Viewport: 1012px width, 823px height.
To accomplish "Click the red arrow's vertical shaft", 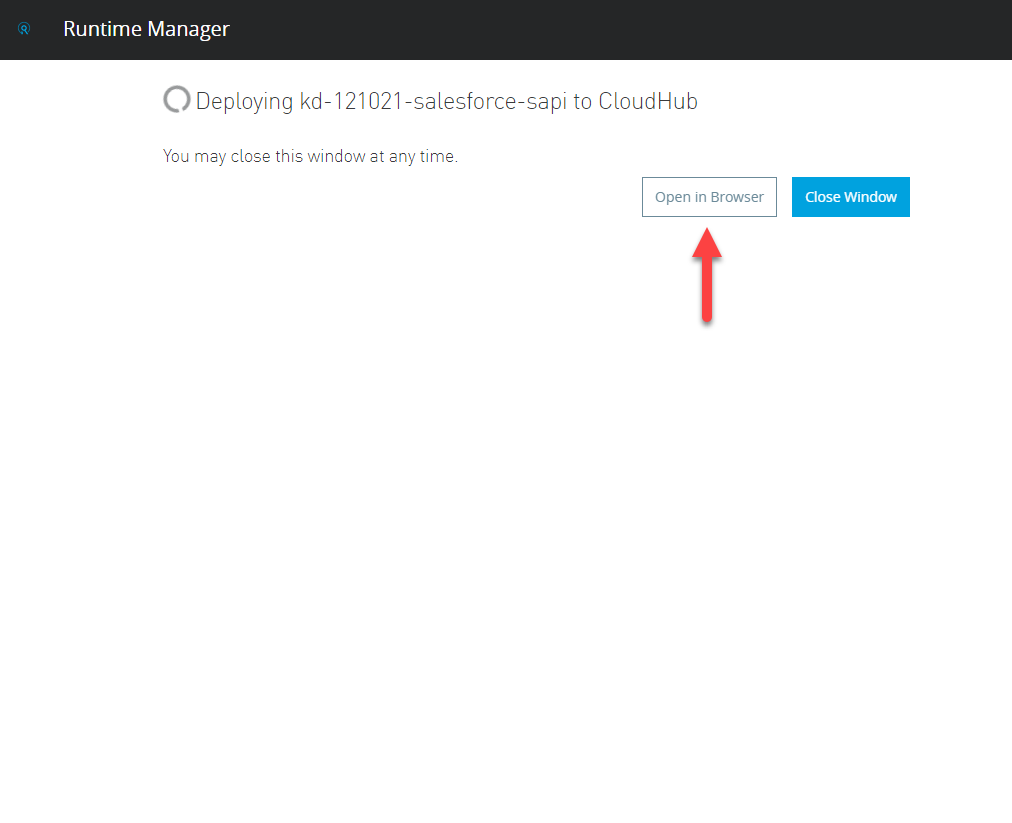I will tap(707, 290).
